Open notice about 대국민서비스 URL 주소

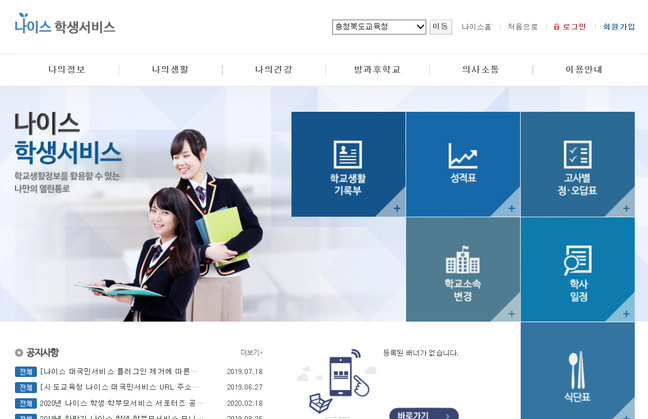[119, 387]
